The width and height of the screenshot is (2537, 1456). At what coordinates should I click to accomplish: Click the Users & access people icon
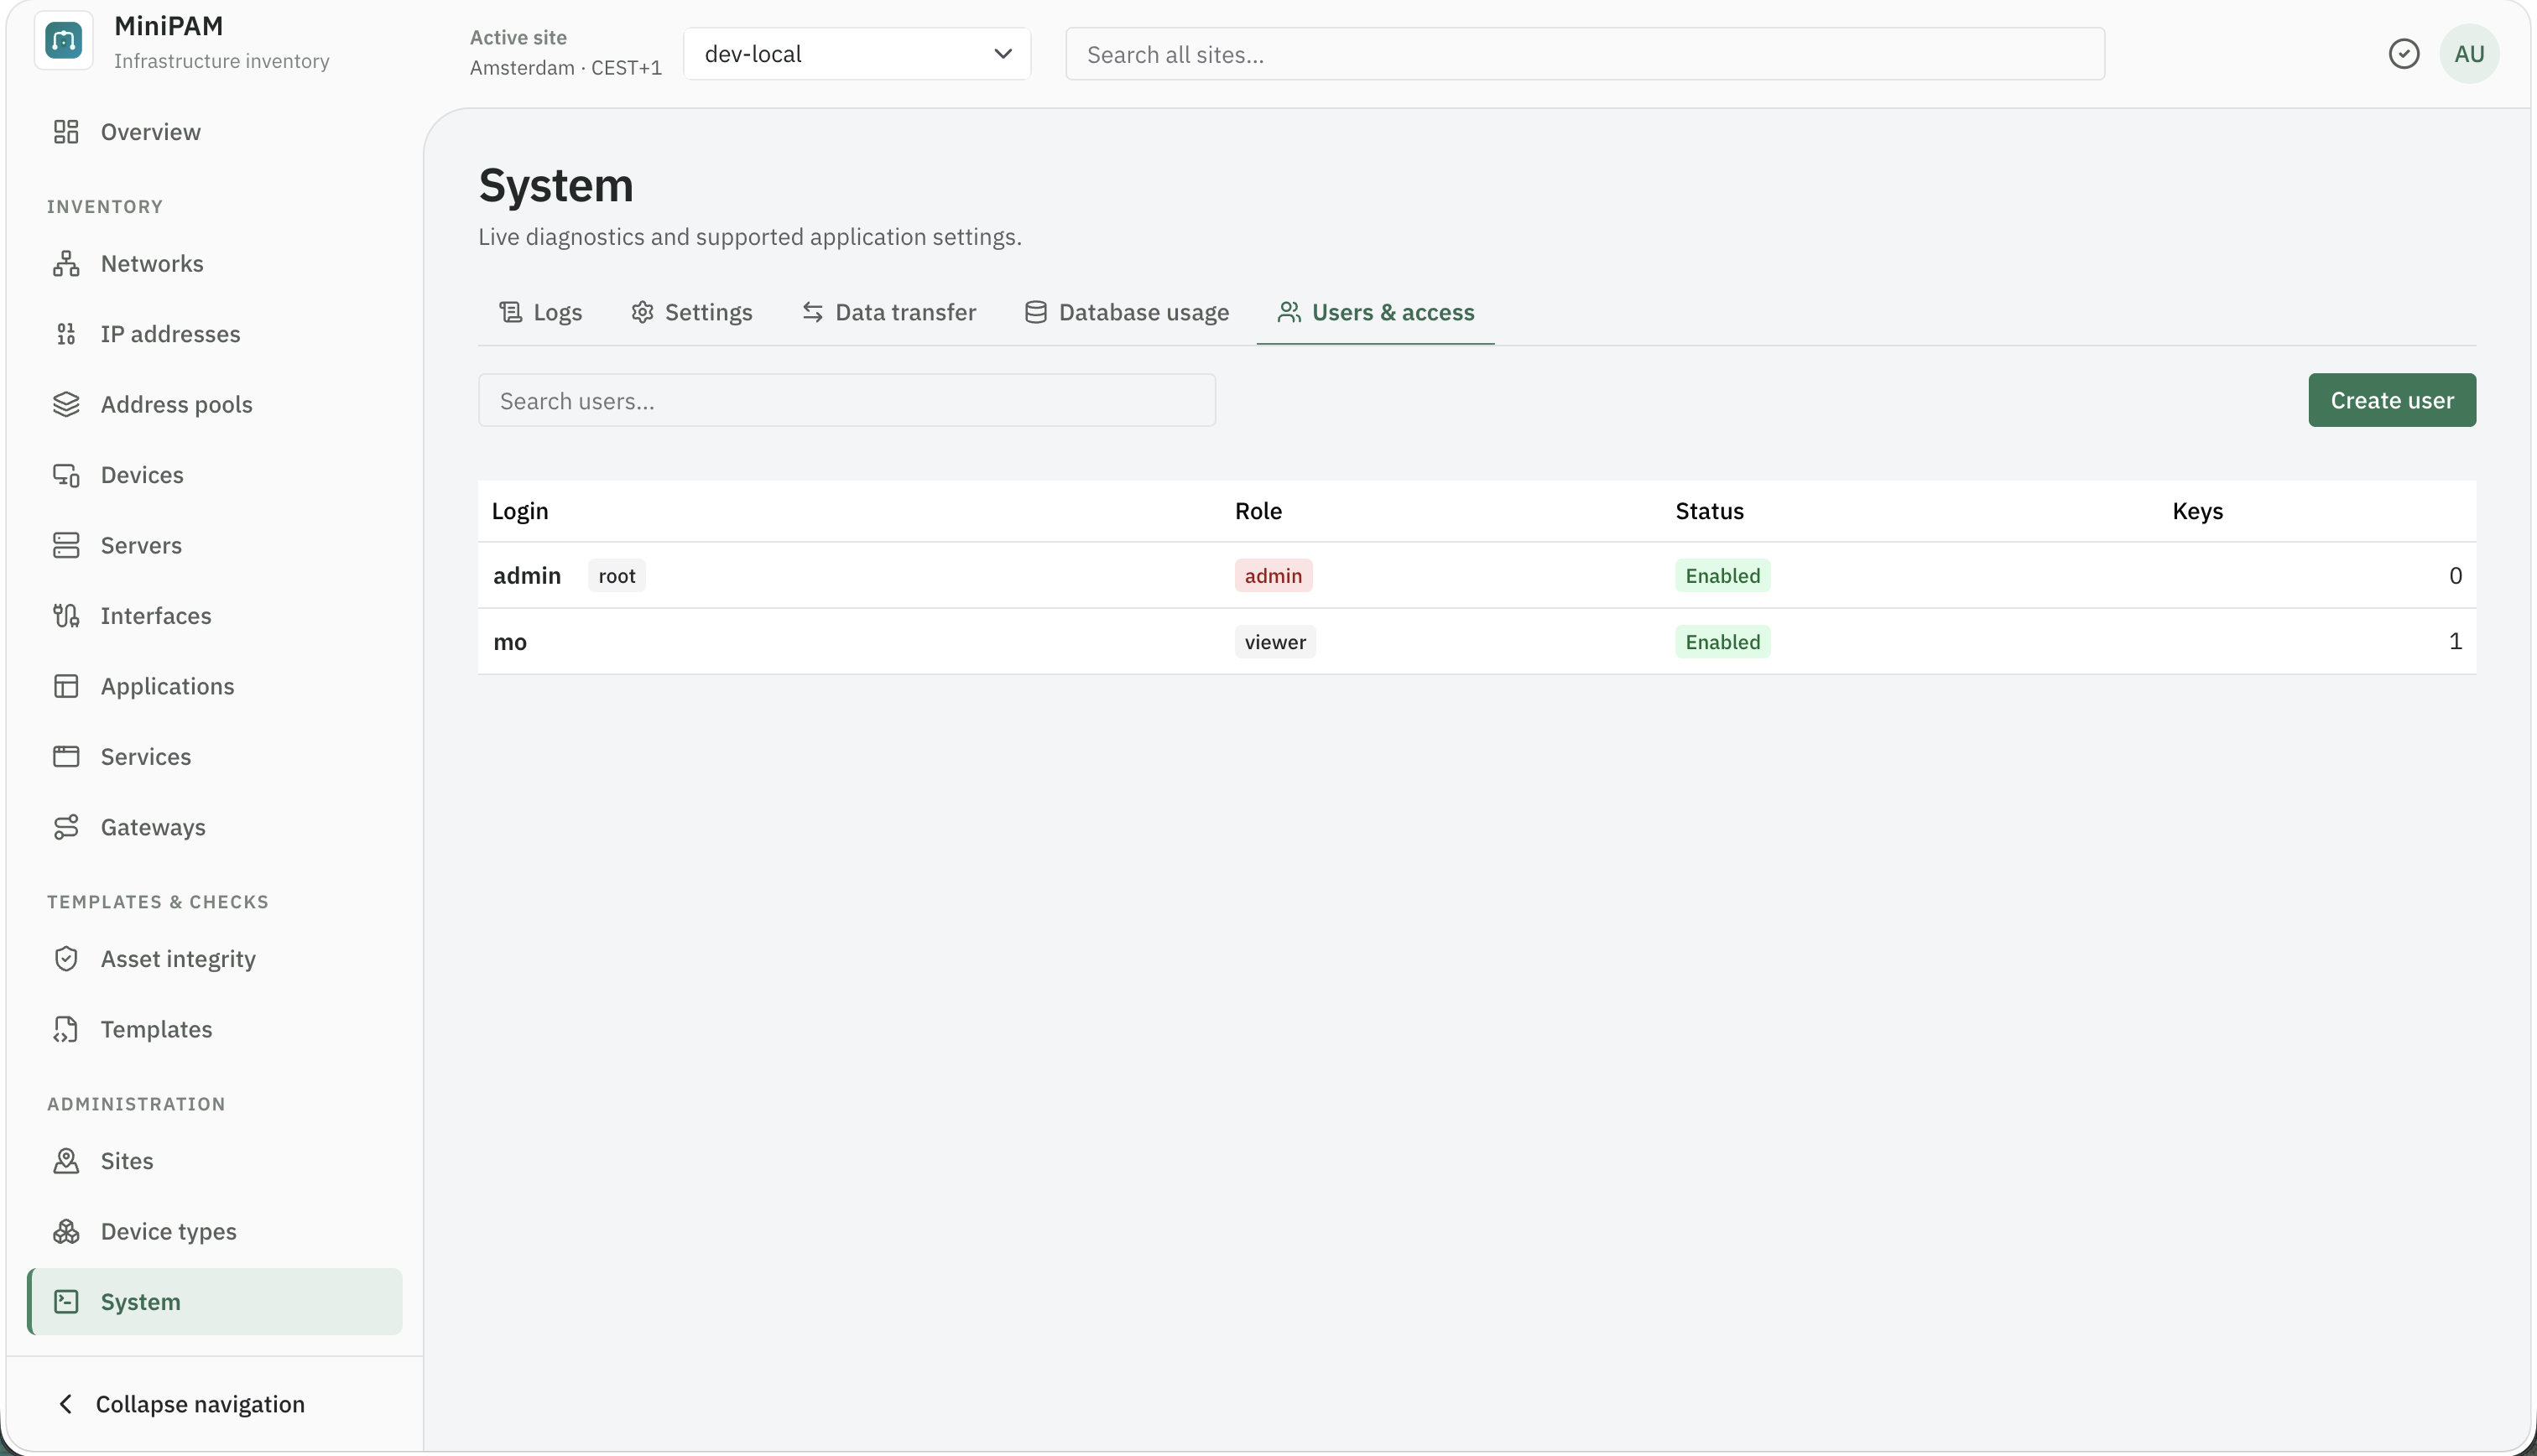[1289, 313]
